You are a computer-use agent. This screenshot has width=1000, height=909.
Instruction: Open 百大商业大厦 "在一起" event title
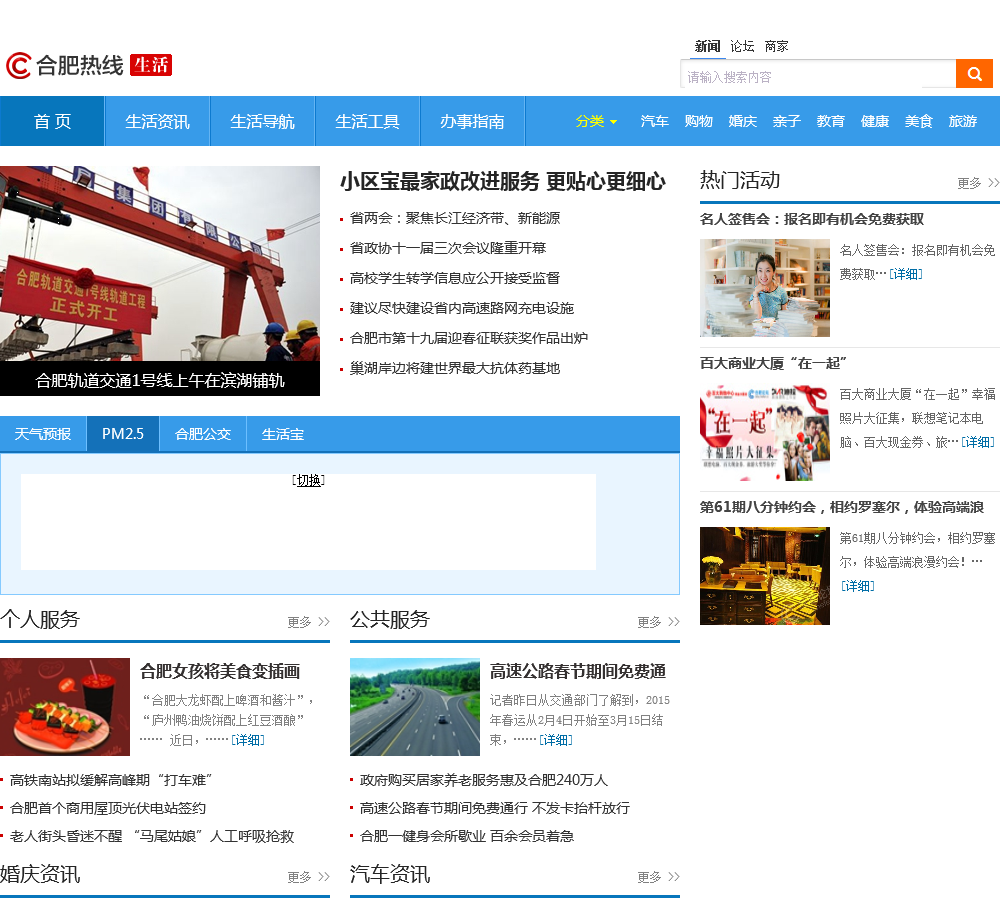773,364
